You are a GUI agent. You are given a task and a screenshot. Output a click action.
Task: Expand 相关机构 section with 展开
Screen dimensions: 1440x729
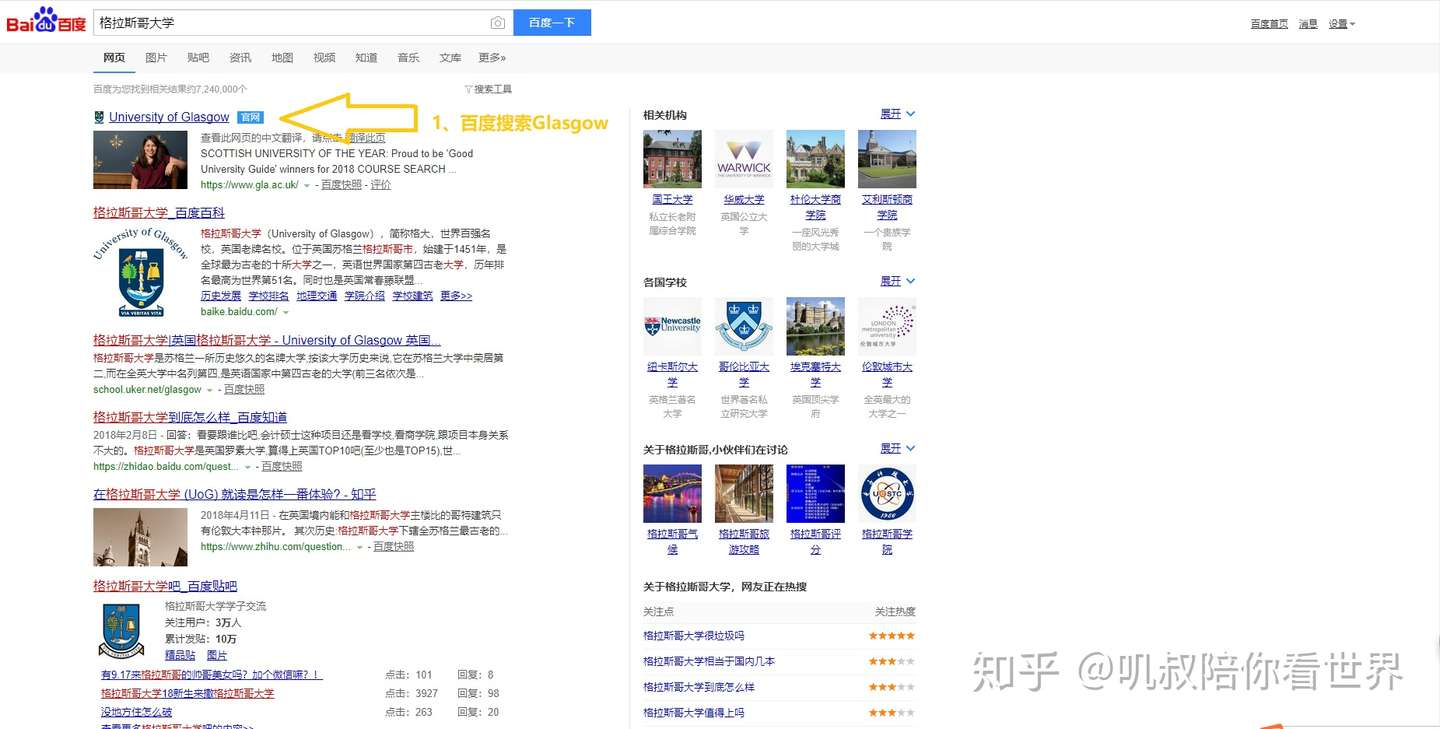click(x=897, y=114)
